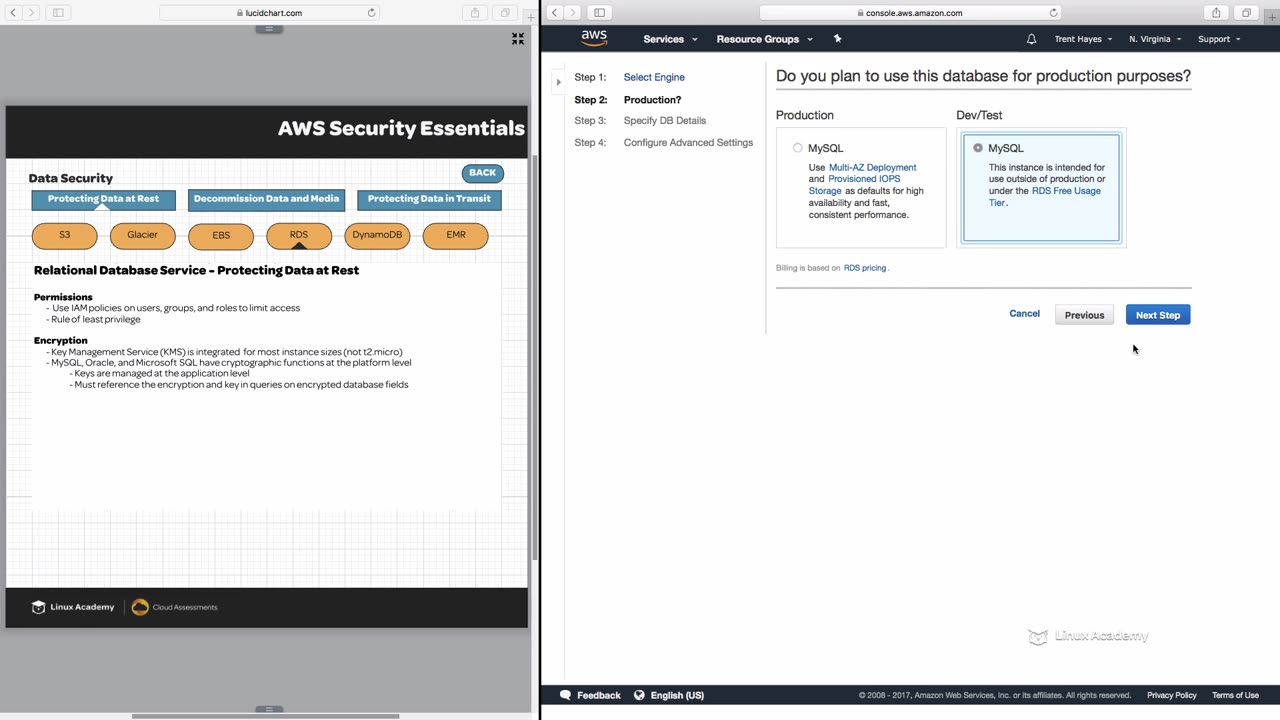Toggle the top handle on the Lucidchart slide
The image size is (1280, 720).
coord(269,30)
